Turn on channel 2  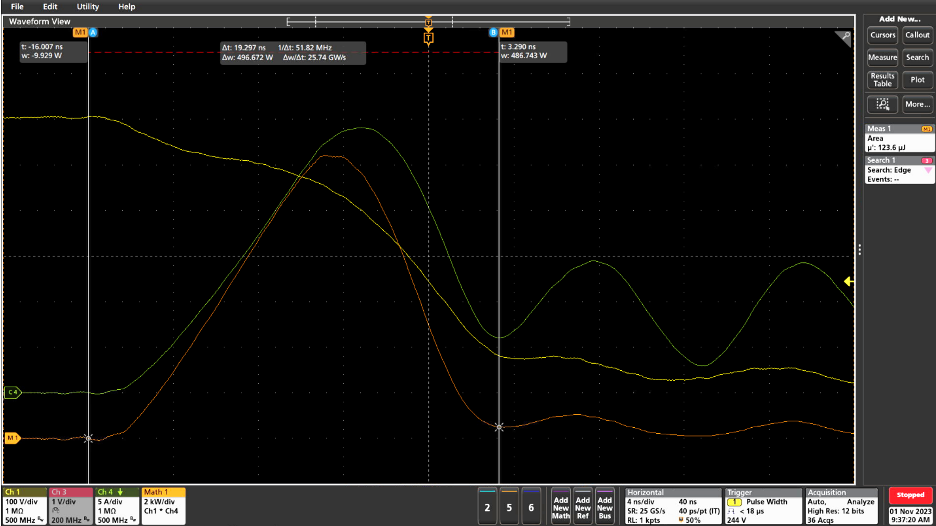487,506
